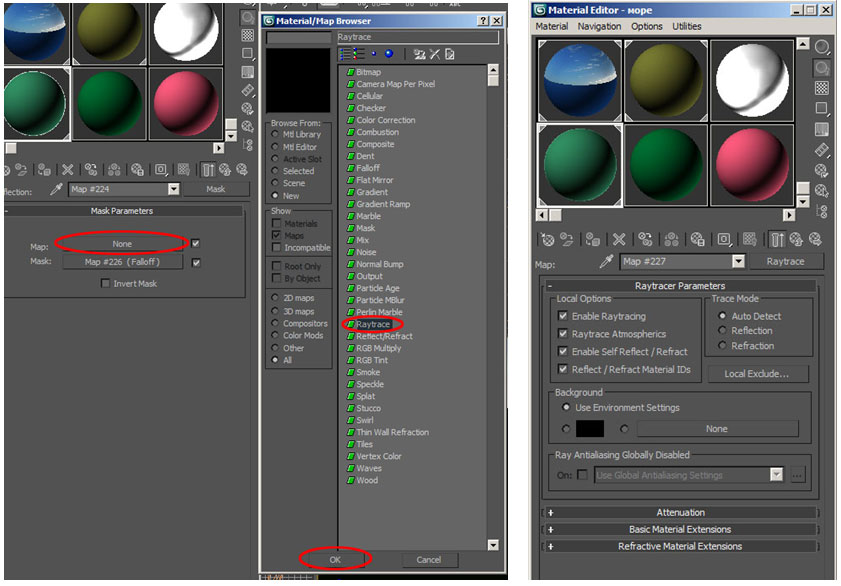Click Put Material to Scene icon in right editor
841x586 pixels.
pos(567,239)
